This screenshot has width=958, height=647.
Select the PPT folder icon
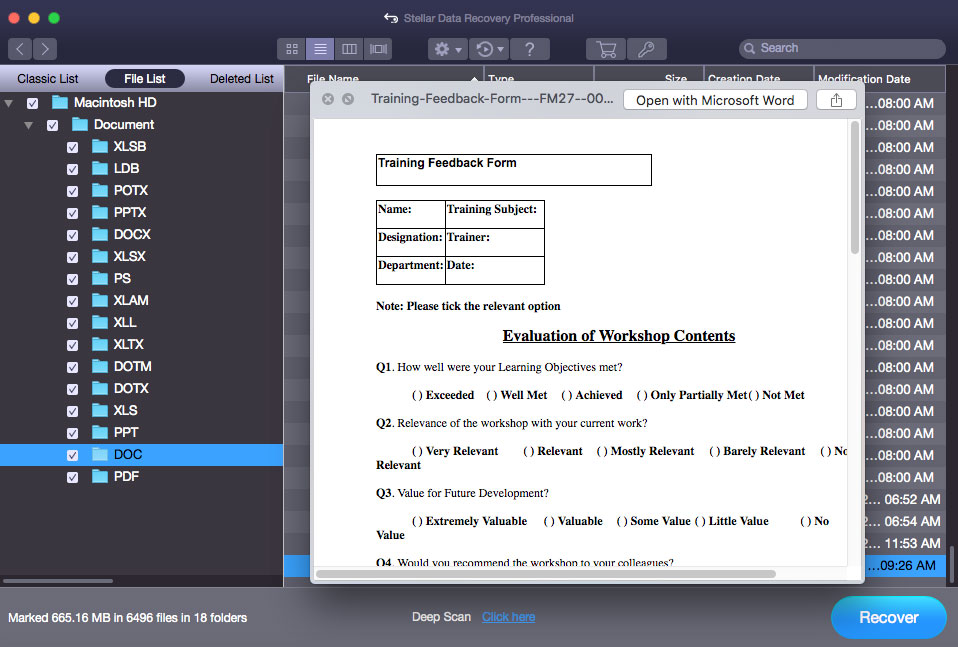(x=100, y=433)
